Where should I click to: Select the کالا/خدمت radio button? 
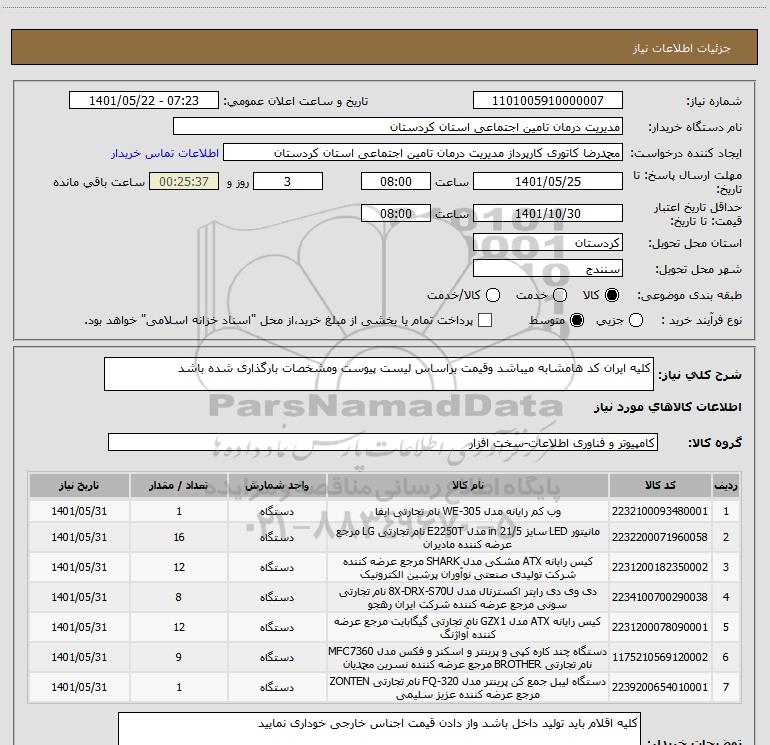tap(493, 295)
